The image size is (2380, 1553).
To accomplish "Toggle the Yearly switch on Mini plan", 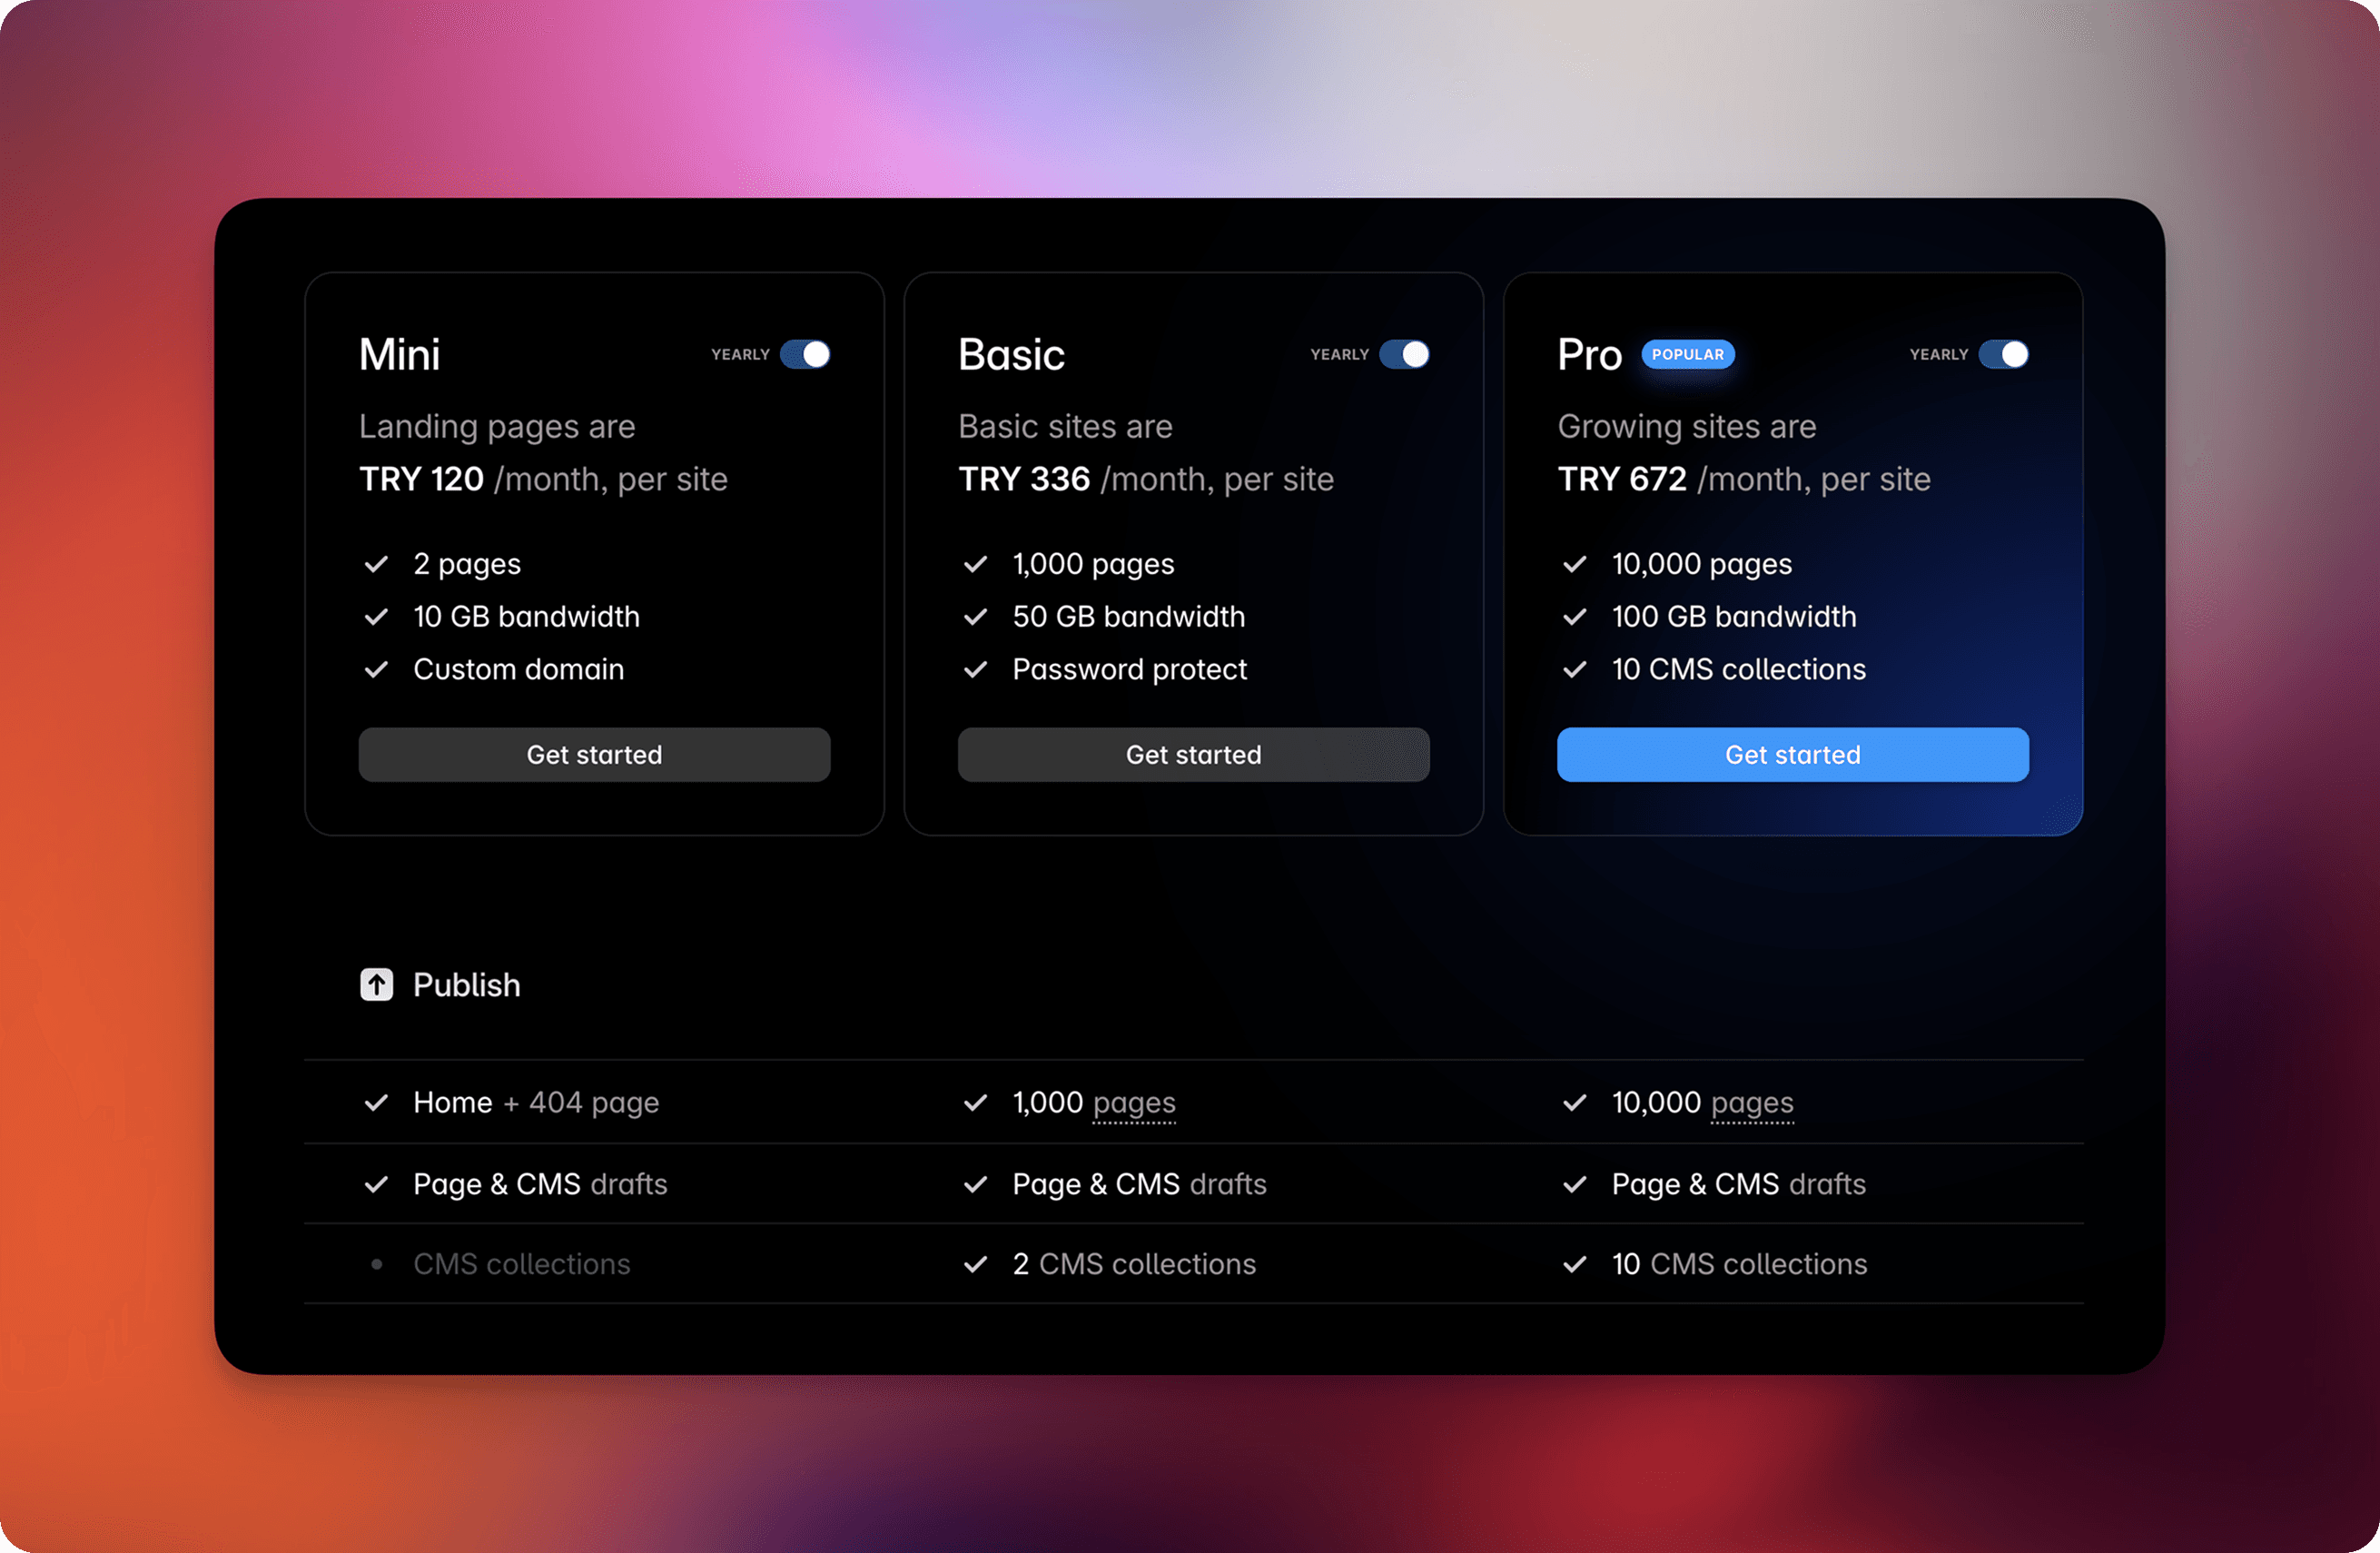I will point(805,354).
